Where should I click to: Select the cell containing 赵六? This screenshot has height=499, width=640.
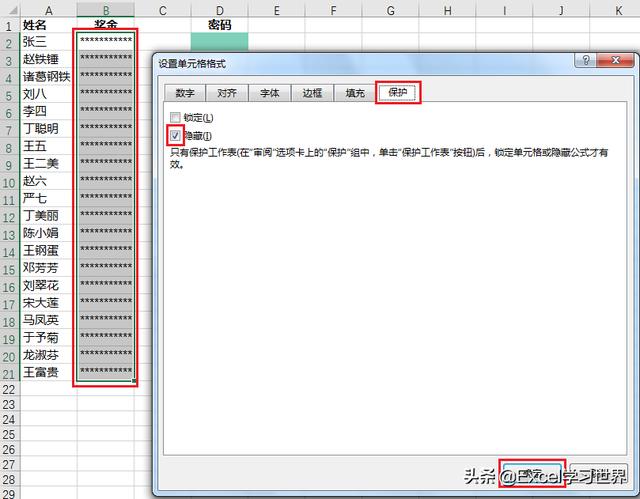tap(49, 181)
